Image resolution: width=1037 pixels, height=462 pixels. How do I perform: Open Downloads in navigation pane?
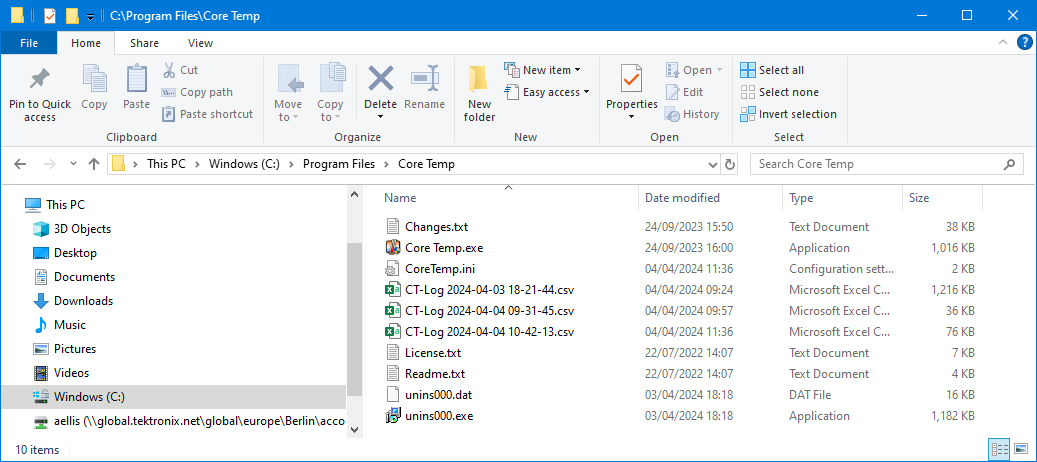[x=83, y=301]
